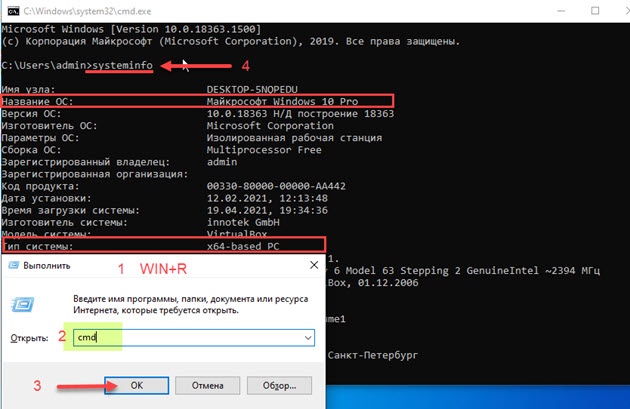
Task: Maximize the cmd.exe window
Action: [x=595, y=11]
